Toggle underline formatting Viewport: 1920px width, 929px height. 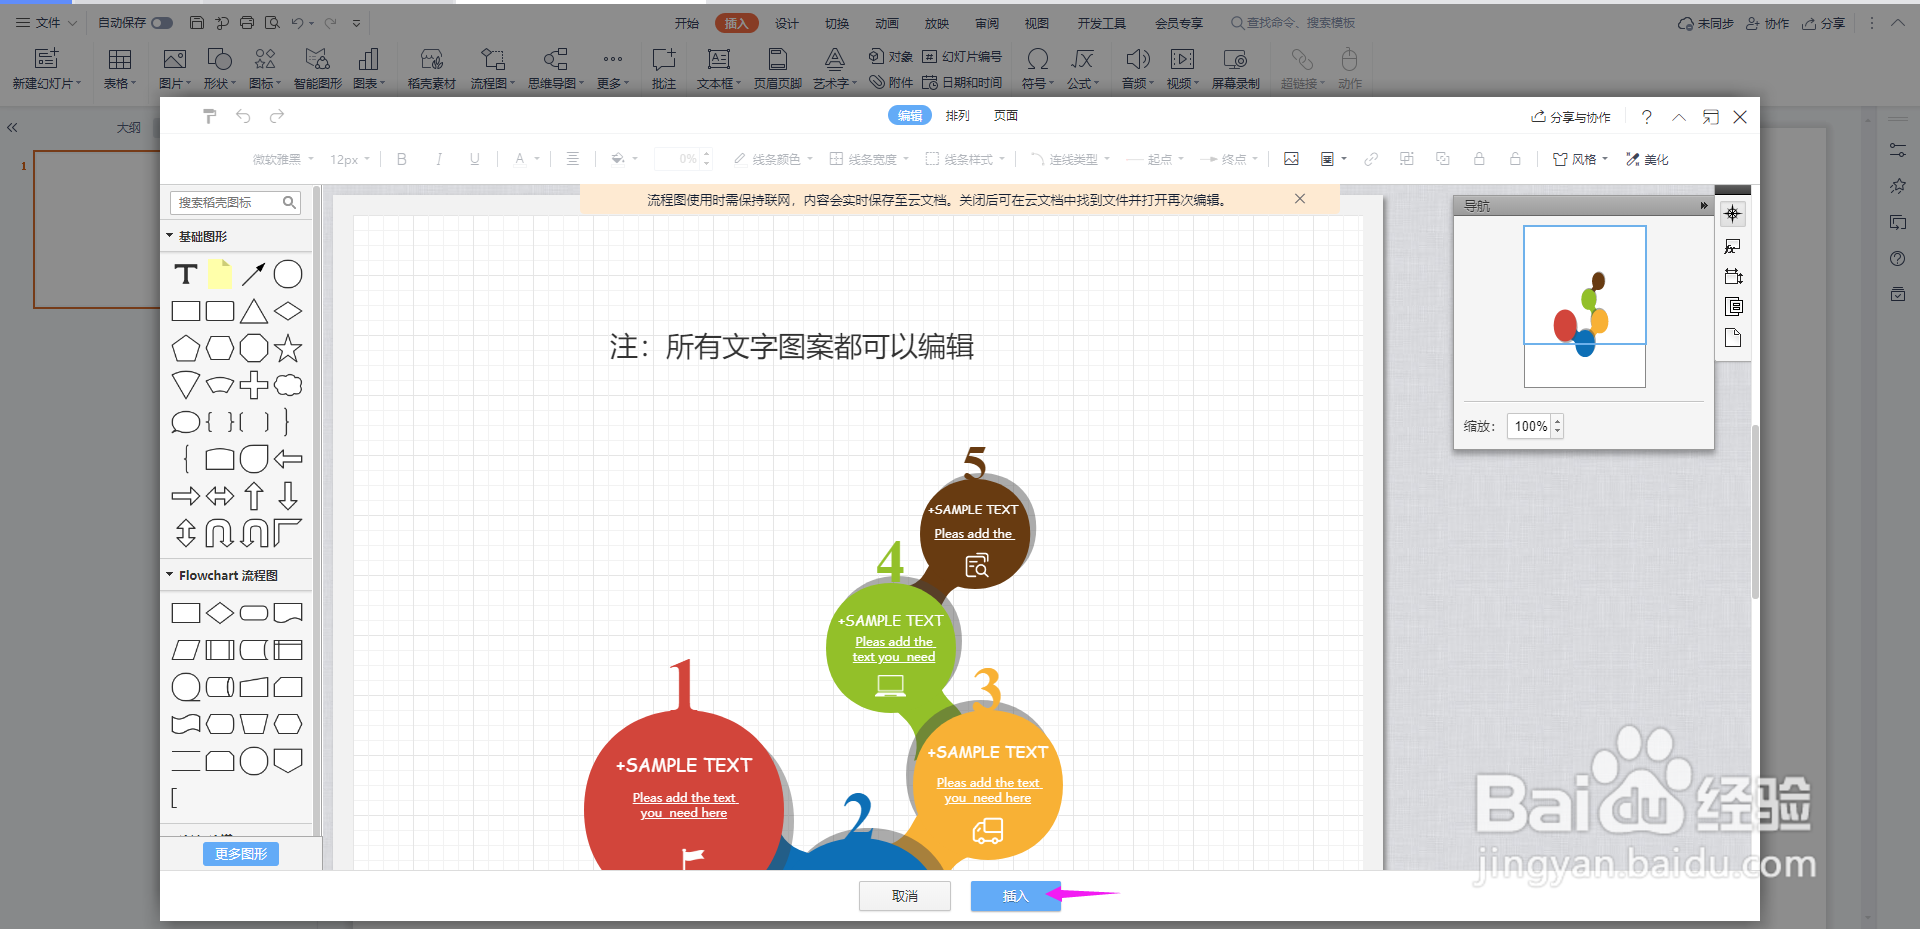[474, 158]
